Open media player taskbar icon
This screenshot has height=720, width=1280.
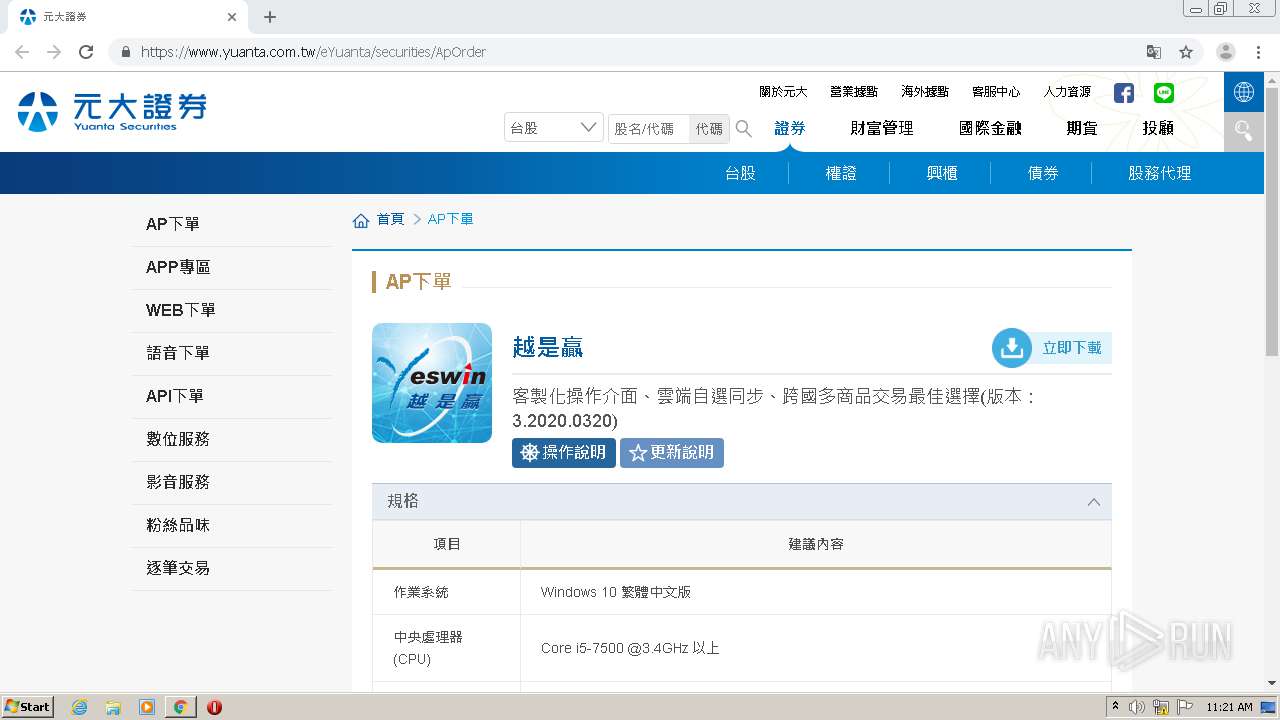(147, 707)
